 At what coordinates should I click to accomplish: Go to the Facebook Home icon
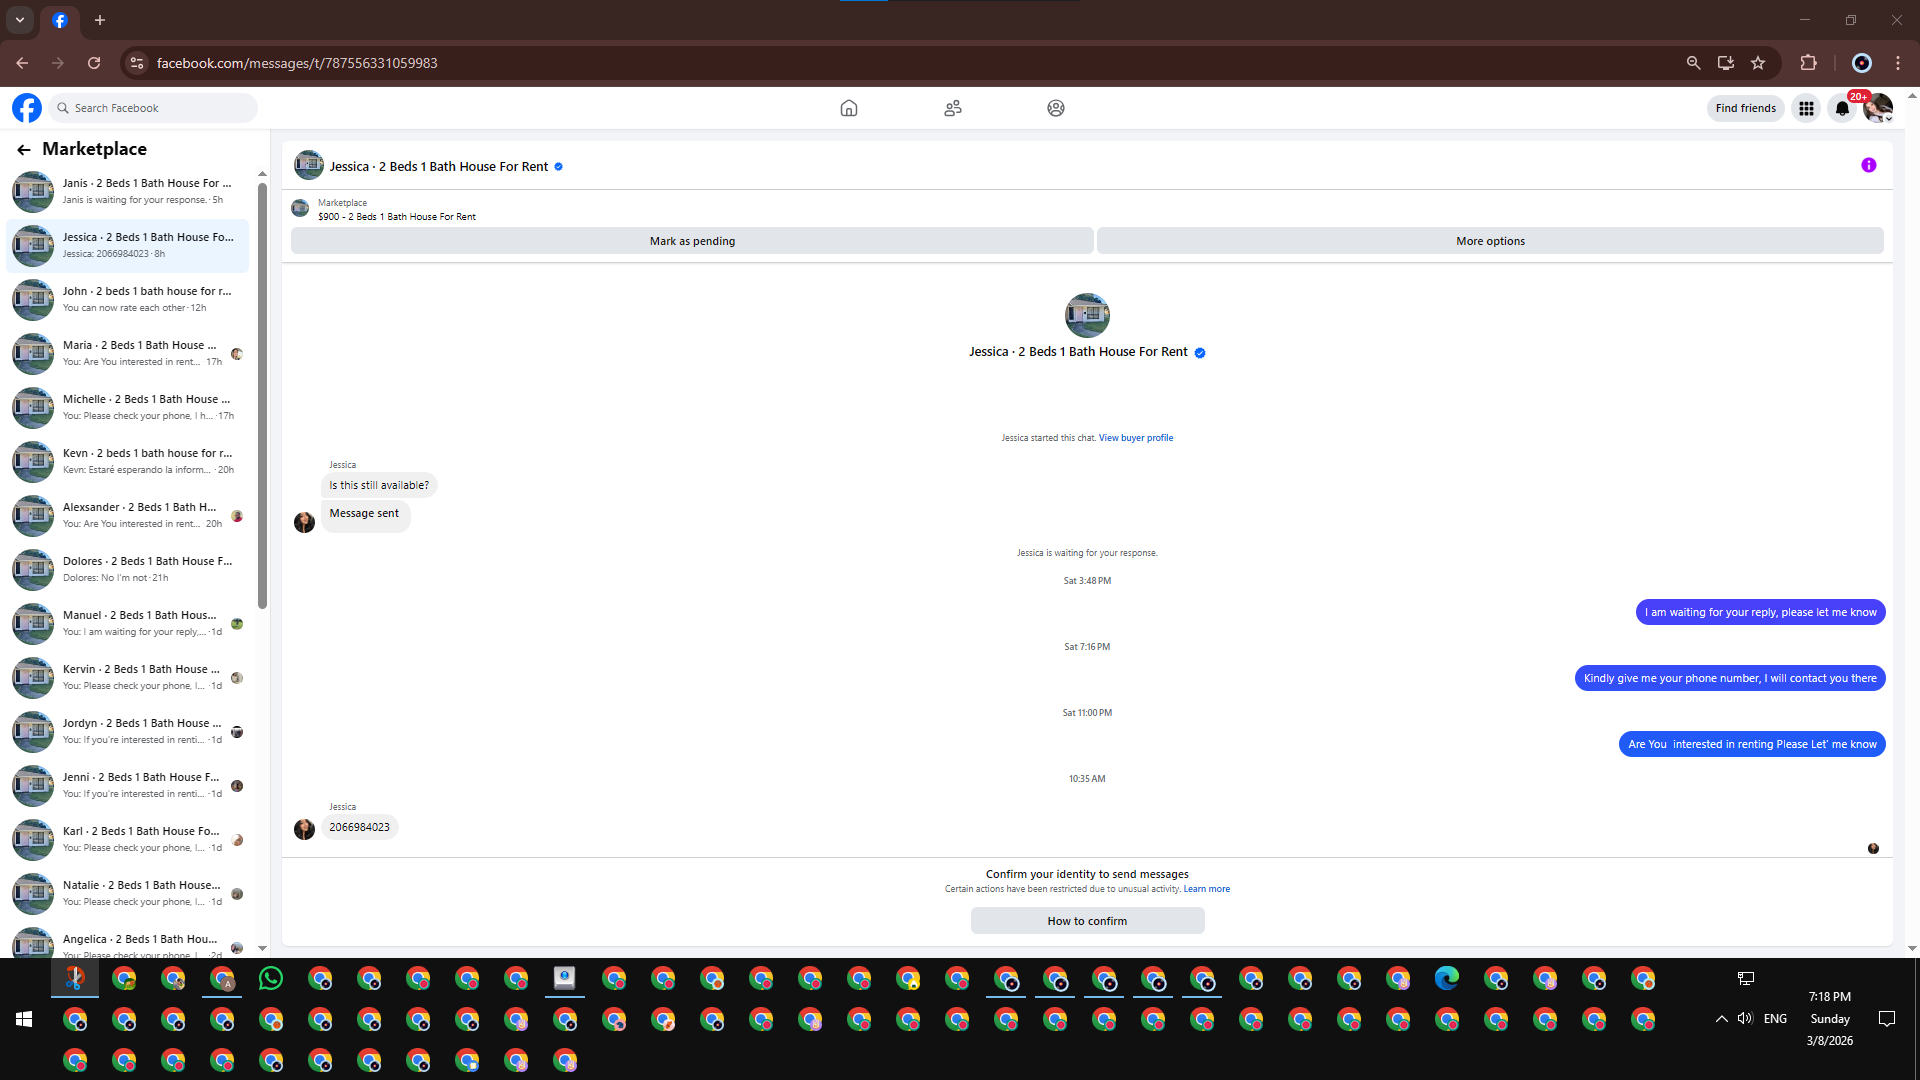[x=848, y=108]
